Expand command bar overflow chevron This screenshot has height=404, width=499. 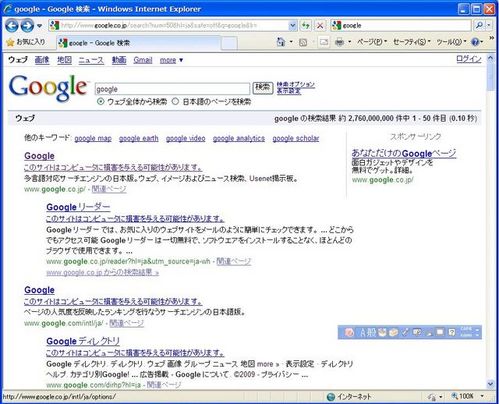492,39
